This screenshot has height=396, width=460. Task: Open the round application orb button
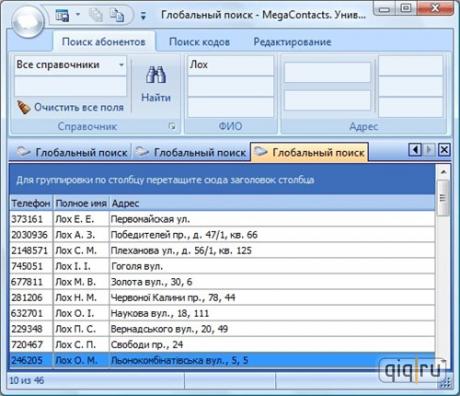(x=27, y=21)
